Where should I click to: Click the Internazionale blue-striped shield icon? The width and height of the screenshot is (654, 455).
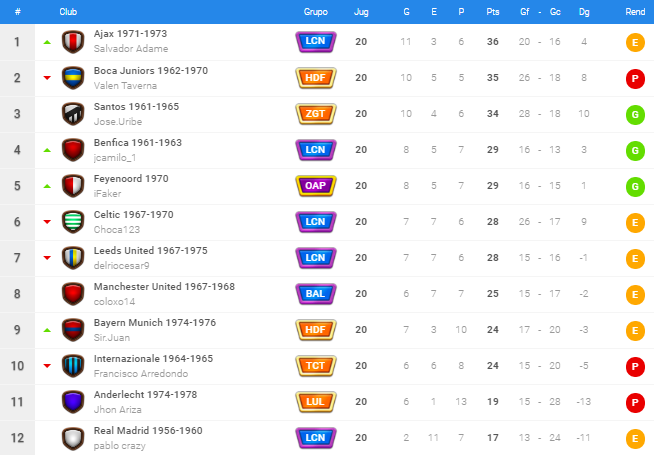[x=73, y=366]
